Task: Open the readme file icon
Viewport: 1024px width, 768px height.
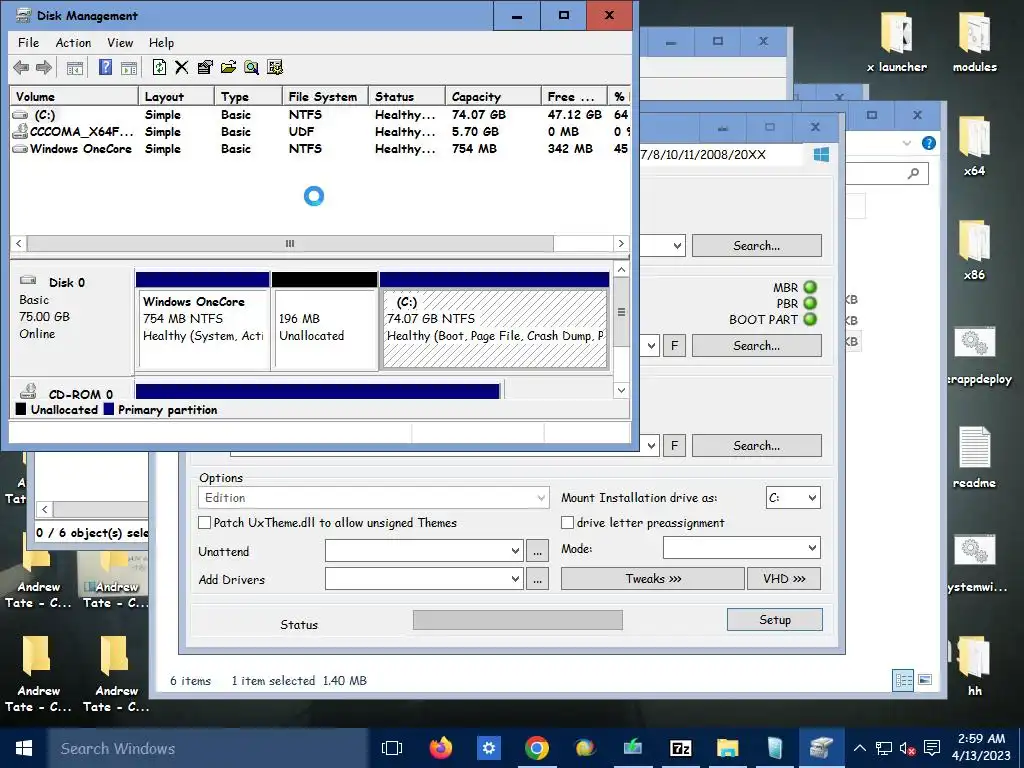Action: [974, 457]
